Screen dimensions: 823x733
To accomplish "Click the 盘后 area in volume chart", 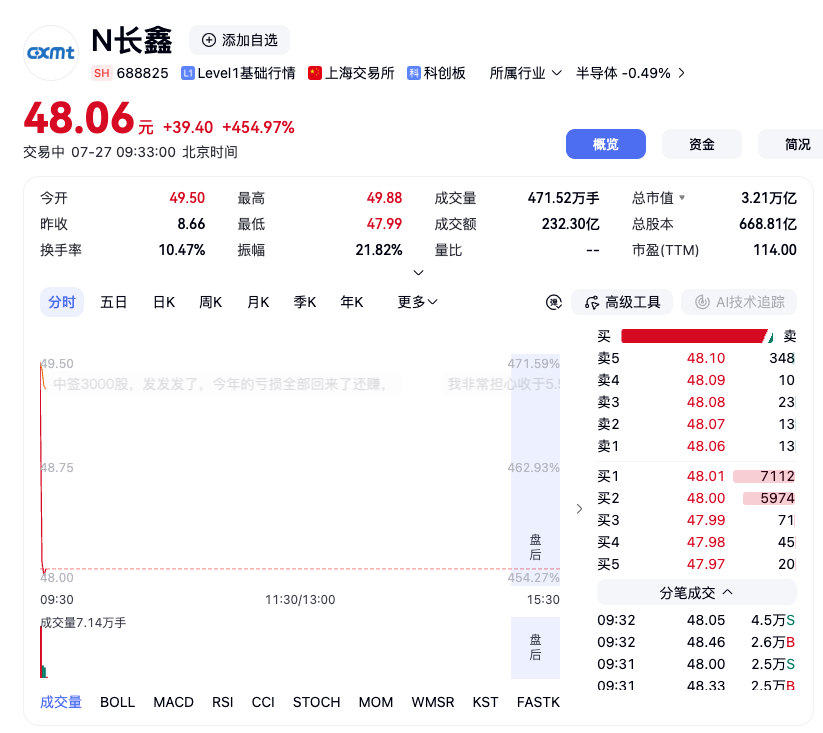I will pyautogui.click(x=535, y=647).
